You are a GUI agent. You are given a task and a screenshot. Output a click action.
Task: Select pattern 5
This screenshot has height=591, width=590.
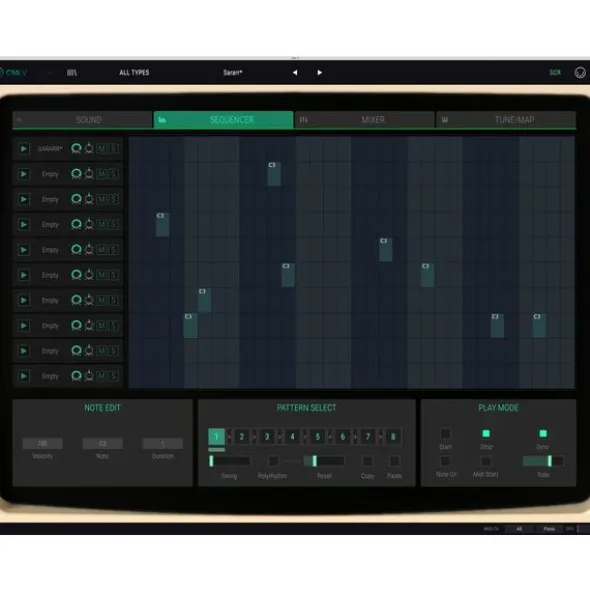(317, 437)
